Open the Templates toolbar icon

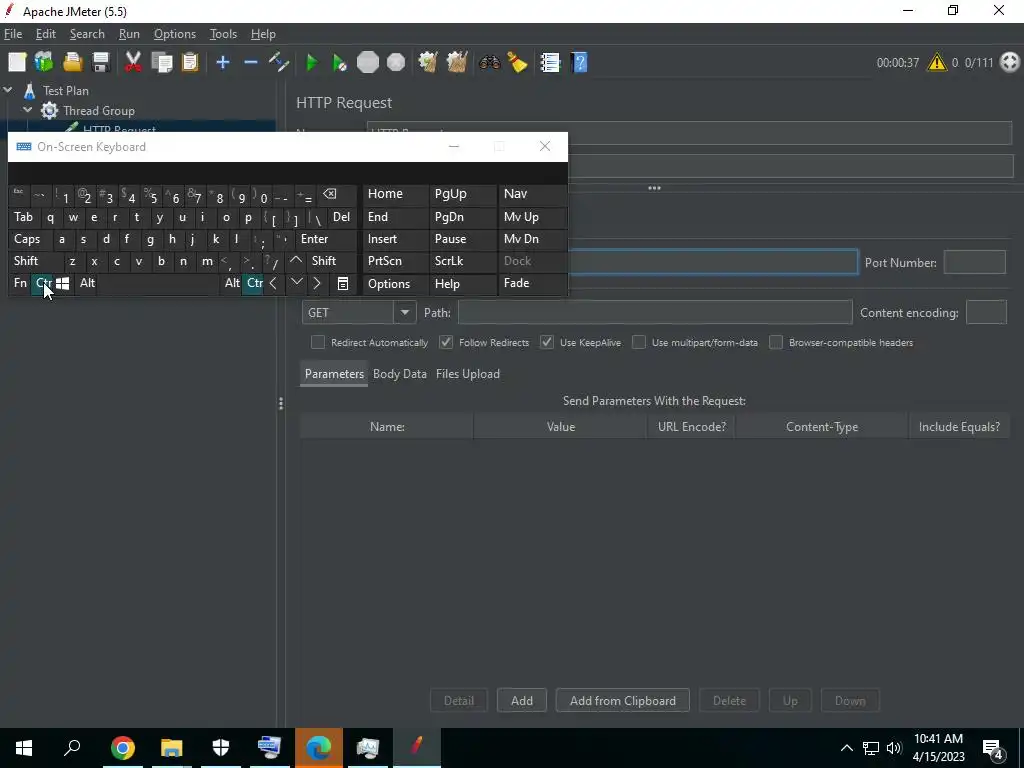[44, 63]
